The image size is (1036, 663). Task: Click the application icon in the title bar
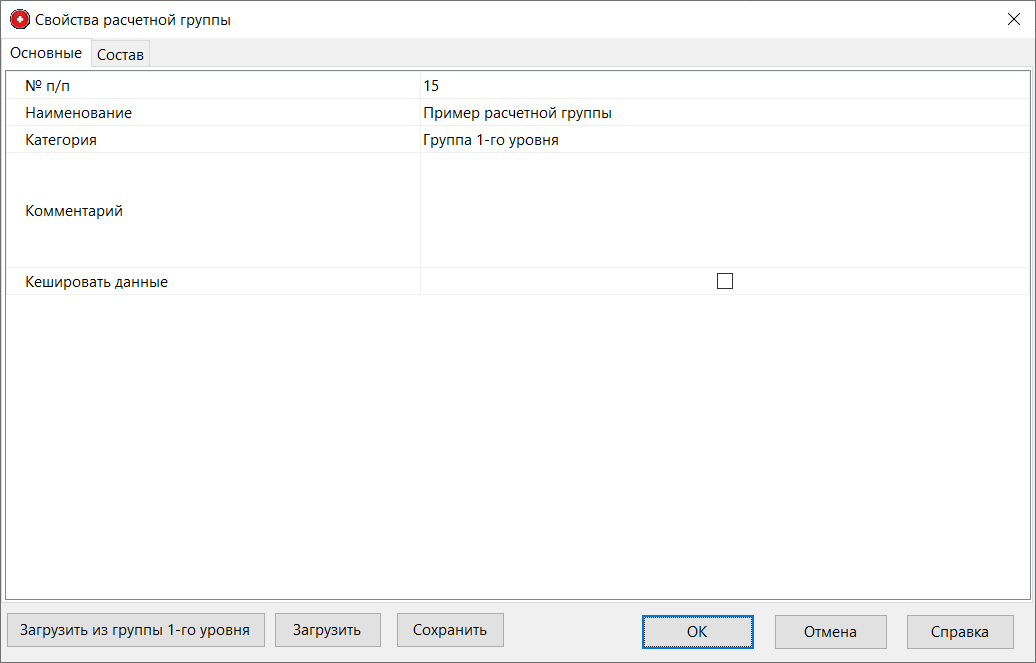(x=18, y=18)
